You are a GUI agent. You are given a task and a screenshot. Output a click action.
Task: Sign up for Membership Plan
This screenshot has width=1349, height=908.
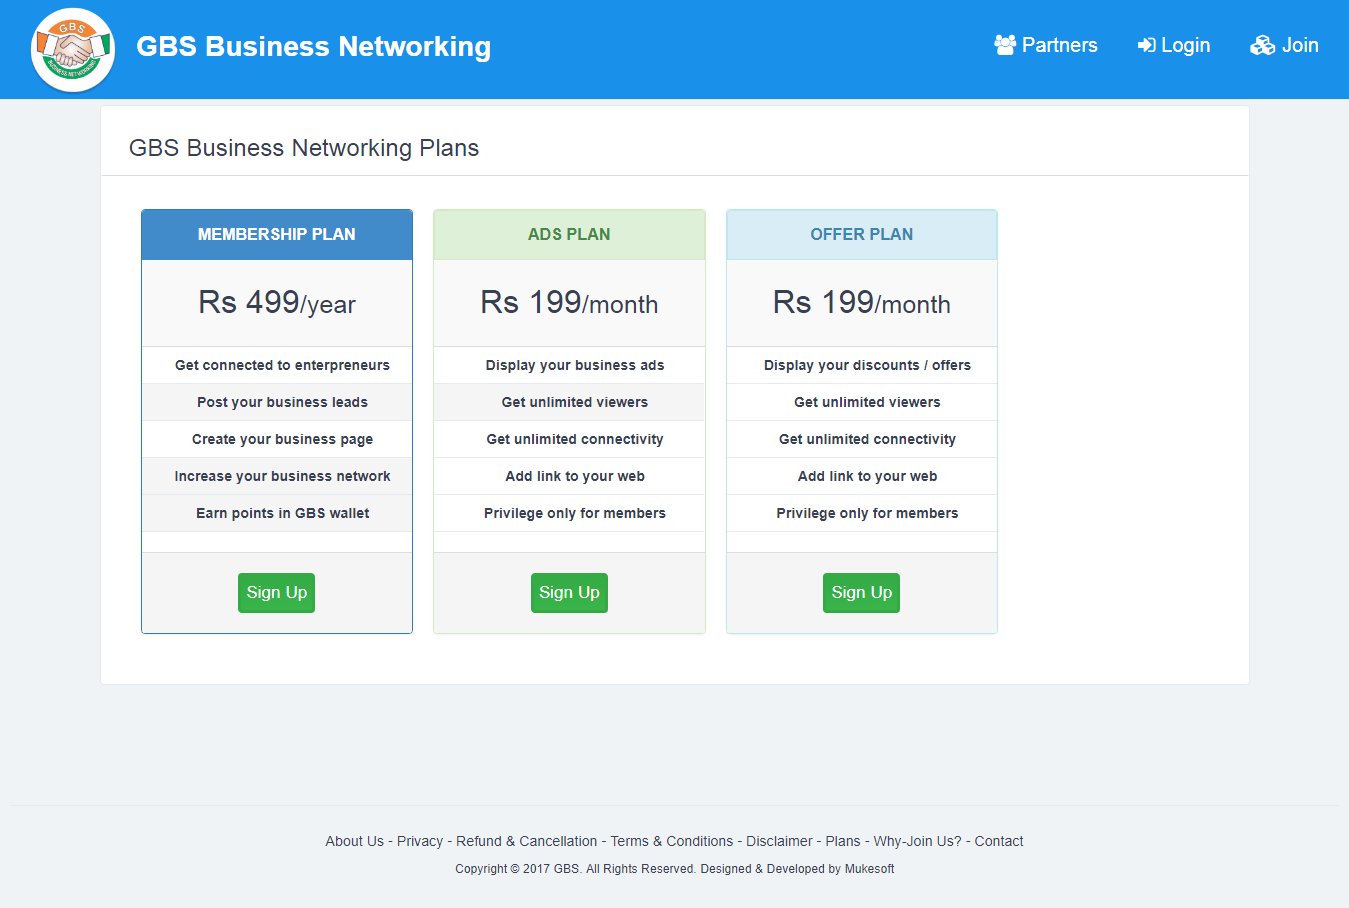pyautogui.click(x=277, y=593)
